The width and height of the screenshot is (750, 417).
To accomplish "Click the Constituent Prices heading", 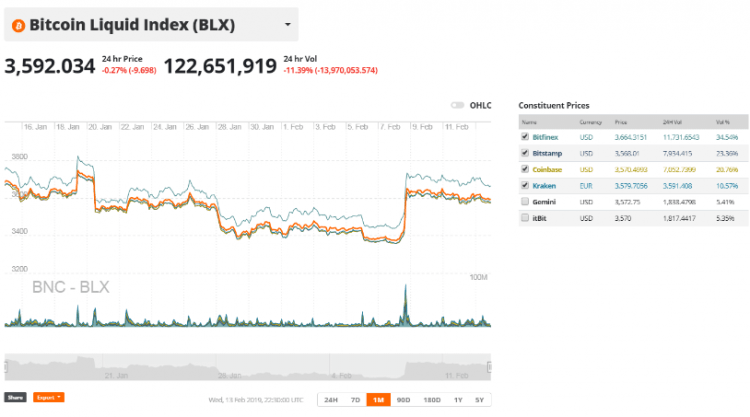I will click(554, 106).
